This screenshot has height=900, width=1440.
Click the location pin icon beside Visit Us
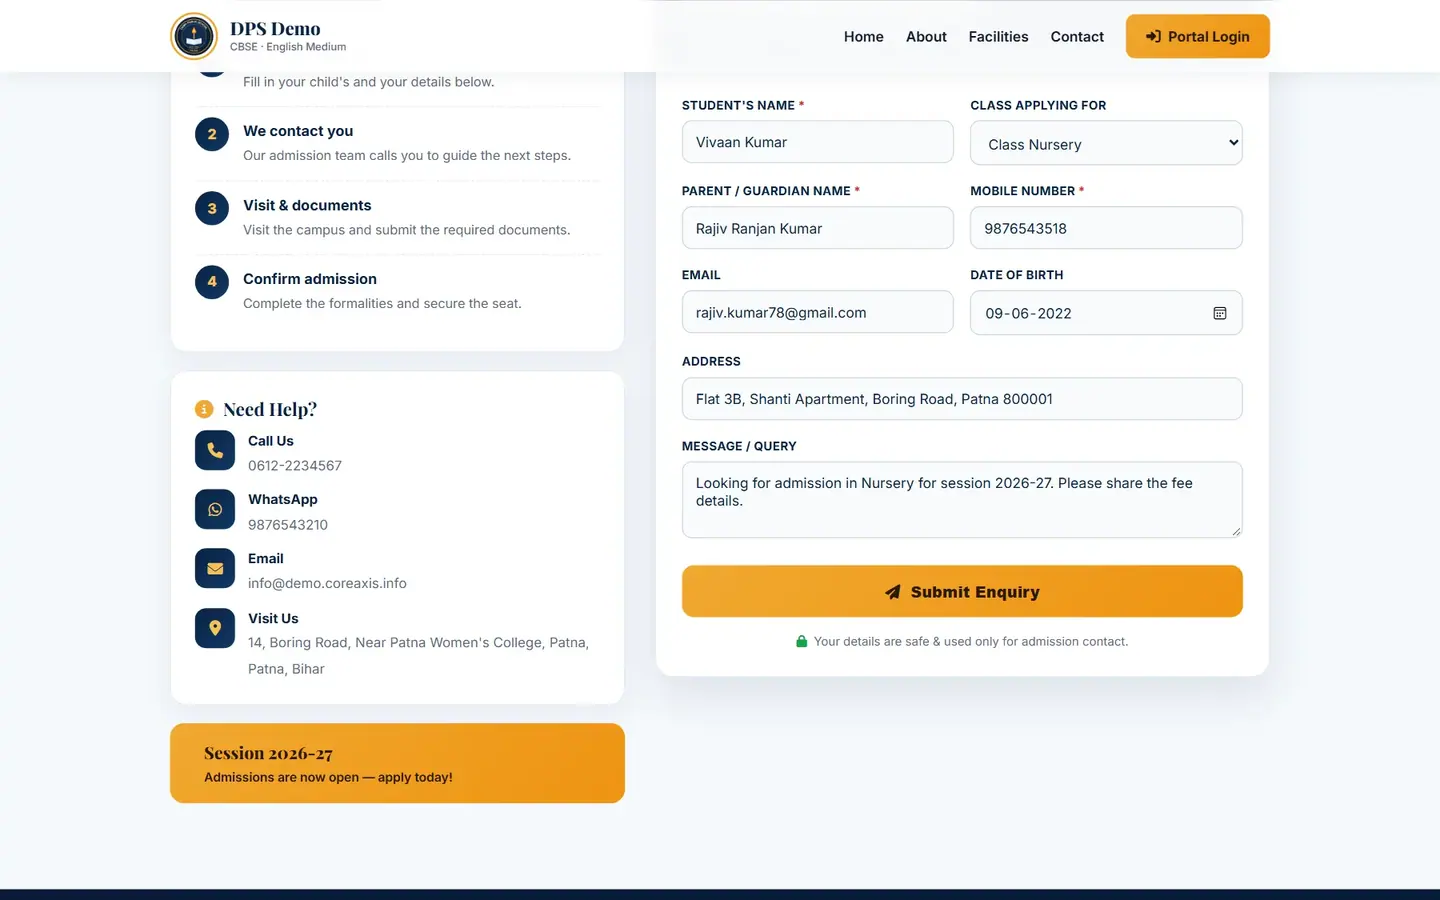(215, 628)
